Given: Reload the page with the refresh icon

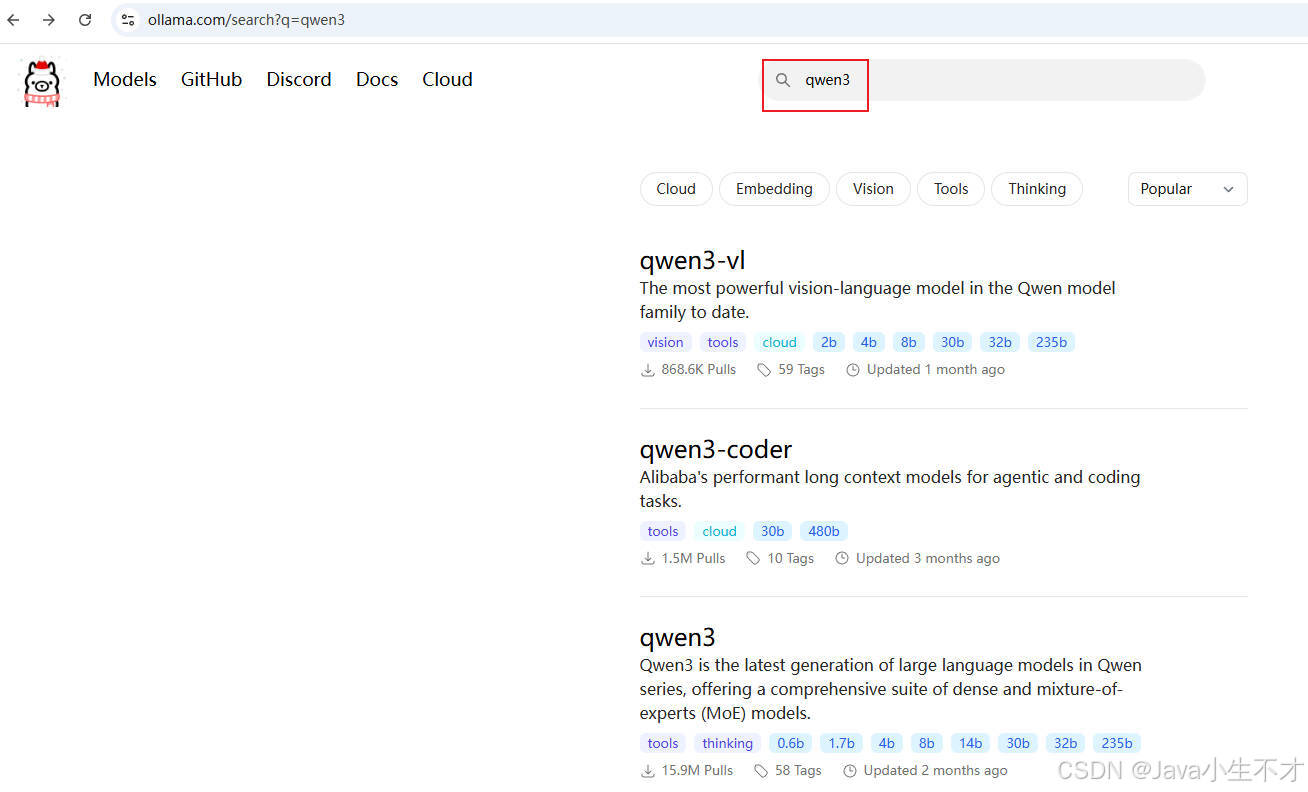Looking at the screenshot, I should (x=85, y=20).
